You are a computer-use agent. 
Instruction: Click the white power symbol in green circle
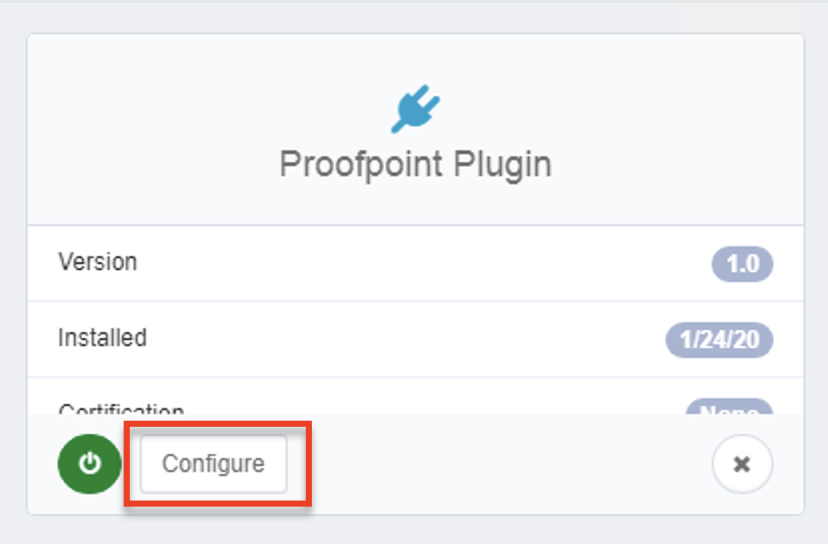pyautogui.click(x=90, y=464)
